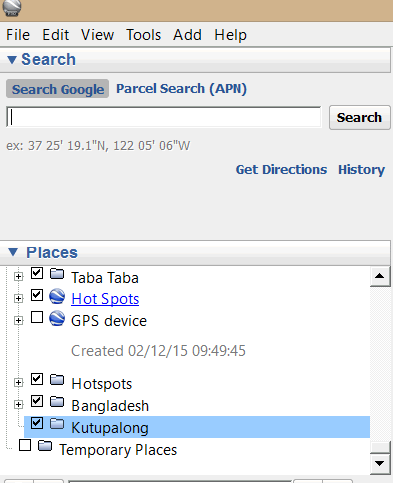The width and height of the screenshot is (393, 483).
Task: Click the Bangladesh folder icon
Action: click(57, 402)
